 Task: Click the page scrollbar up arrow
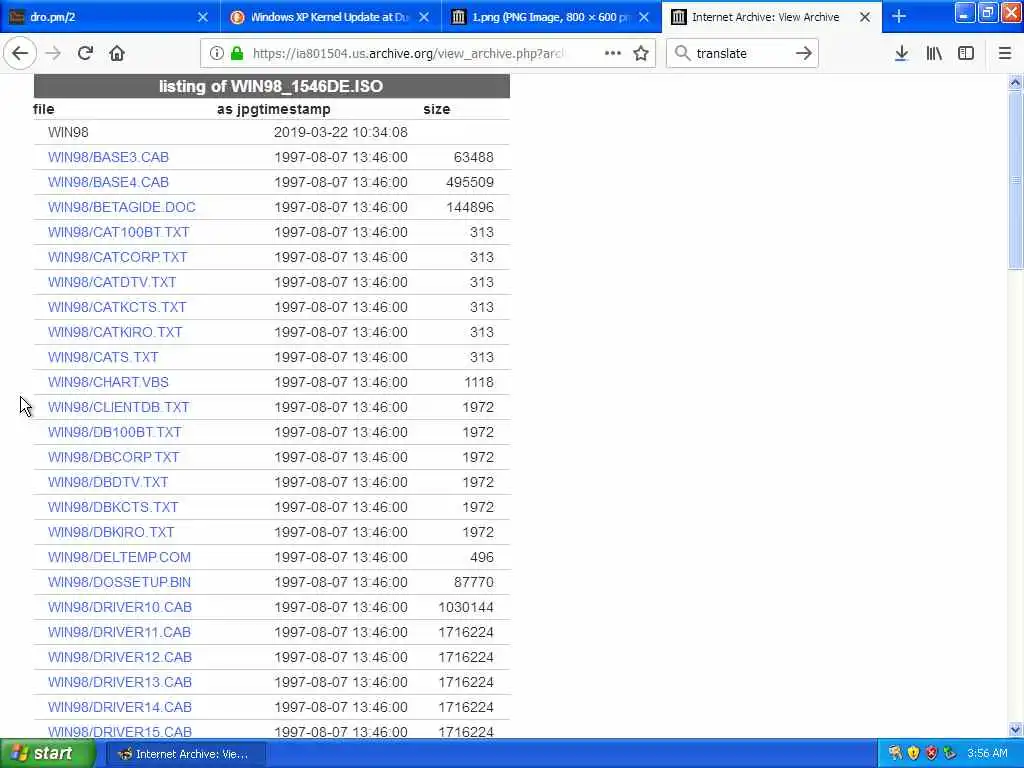[1016, 82]
